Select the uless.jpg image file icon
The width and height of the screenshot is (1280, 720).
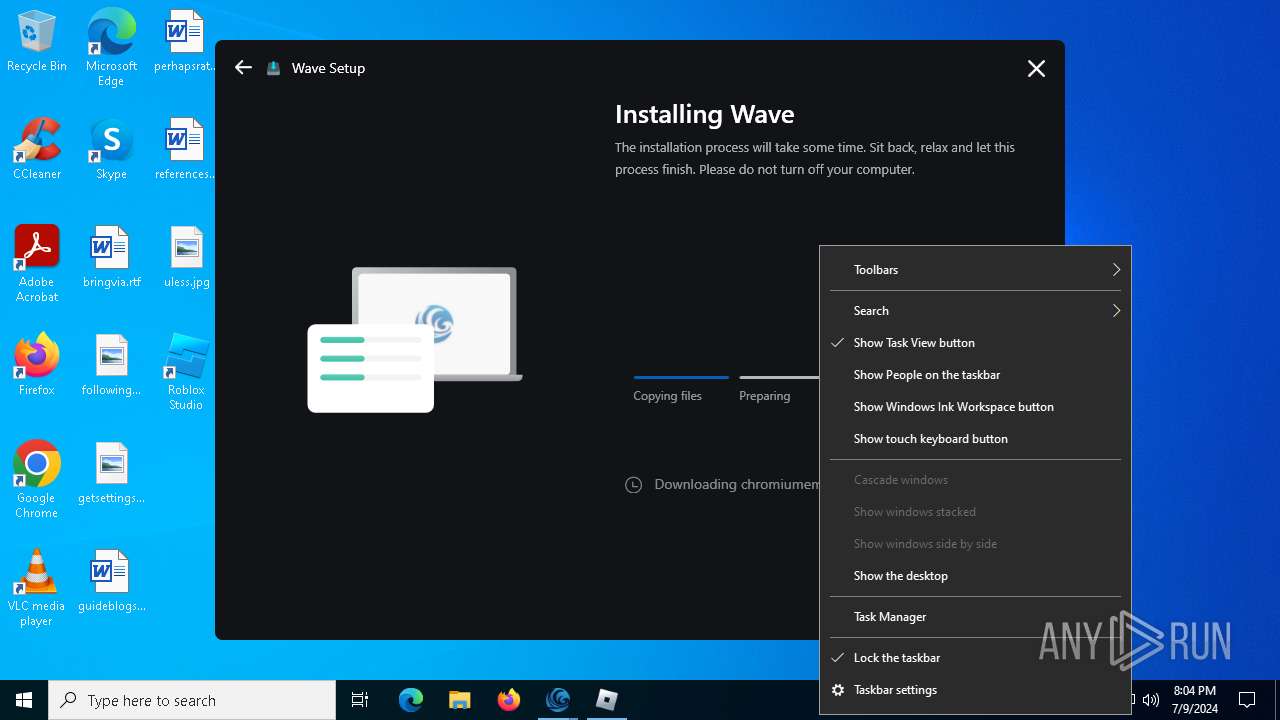coord(186,258)
